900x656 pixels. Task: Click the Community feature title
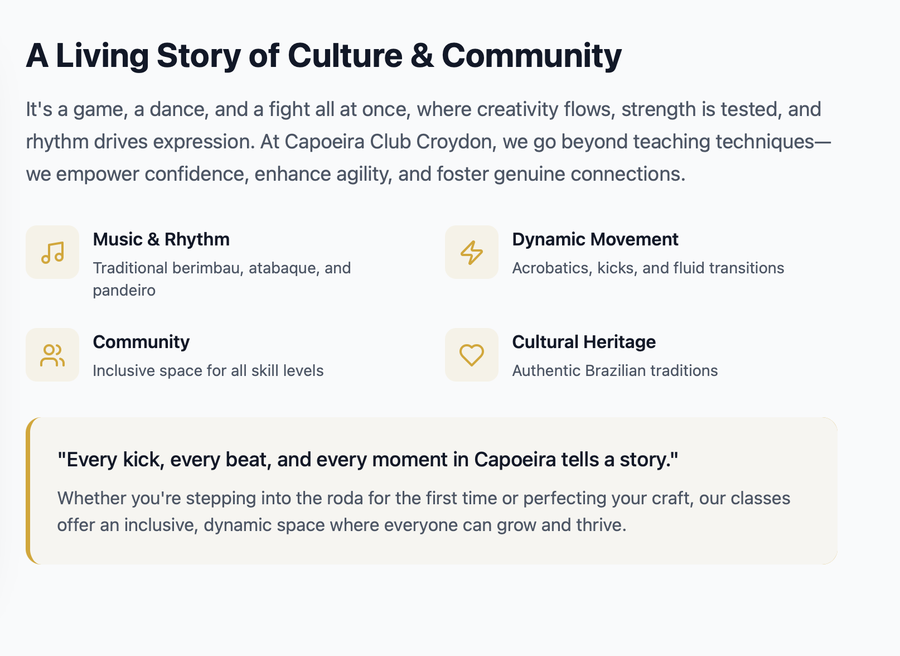[x=141, y=342]
